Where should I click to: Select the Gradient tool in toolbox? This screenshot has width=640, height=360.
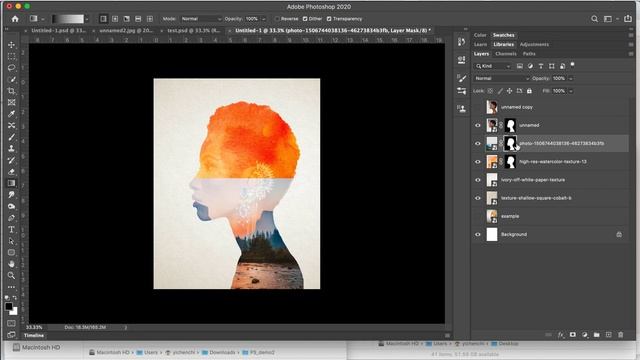point(11,183)
